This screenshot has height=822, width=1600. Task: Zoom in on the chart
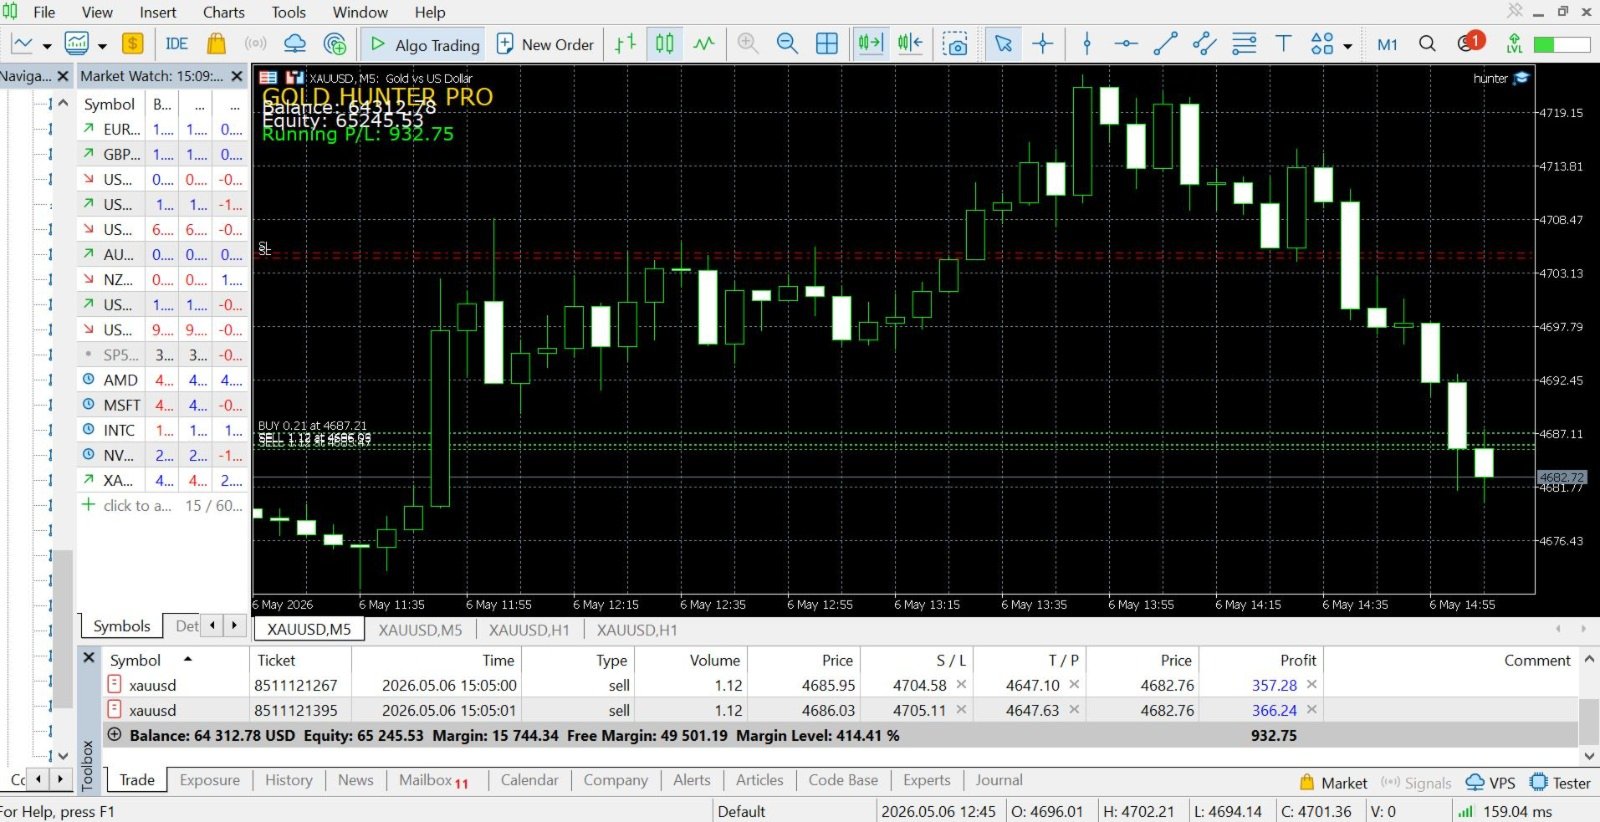[747, 44]
